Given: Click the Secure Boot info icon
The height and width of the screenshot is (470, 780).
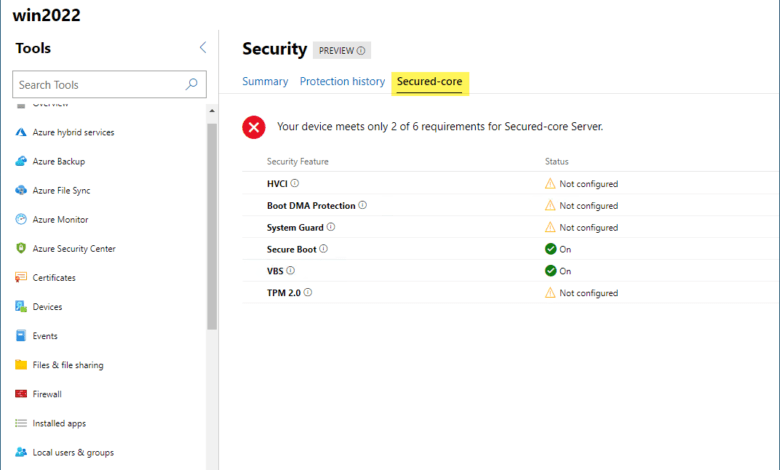Looking at the screenshot, I should (323, 249).
